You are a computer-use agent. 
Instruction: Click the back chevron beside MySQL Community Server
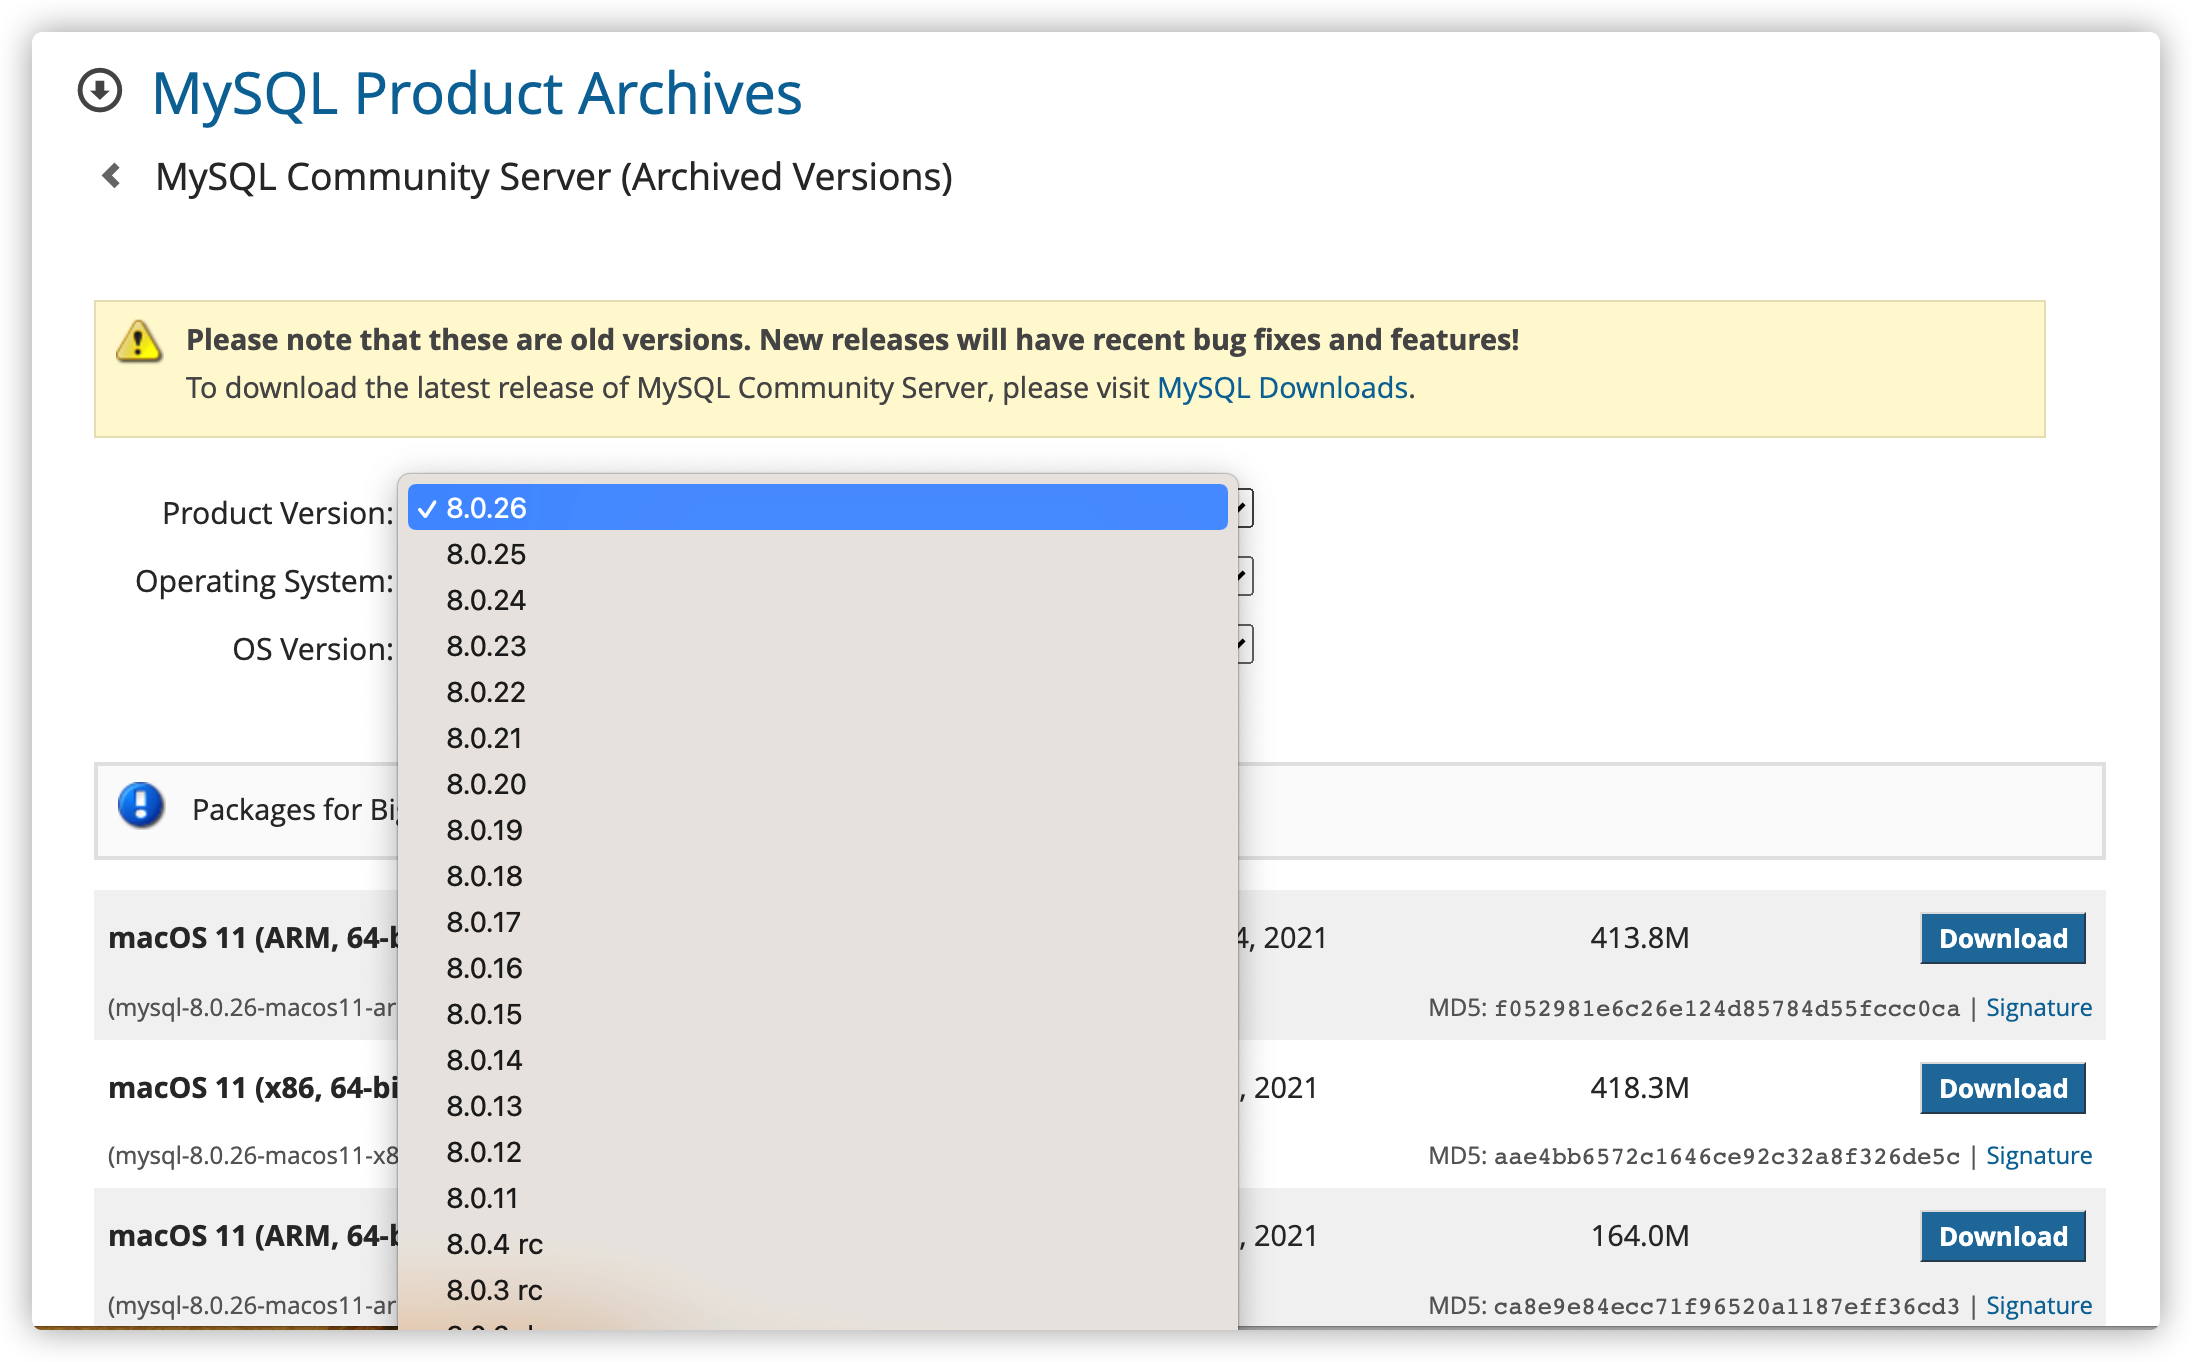[x=111, y=176]
